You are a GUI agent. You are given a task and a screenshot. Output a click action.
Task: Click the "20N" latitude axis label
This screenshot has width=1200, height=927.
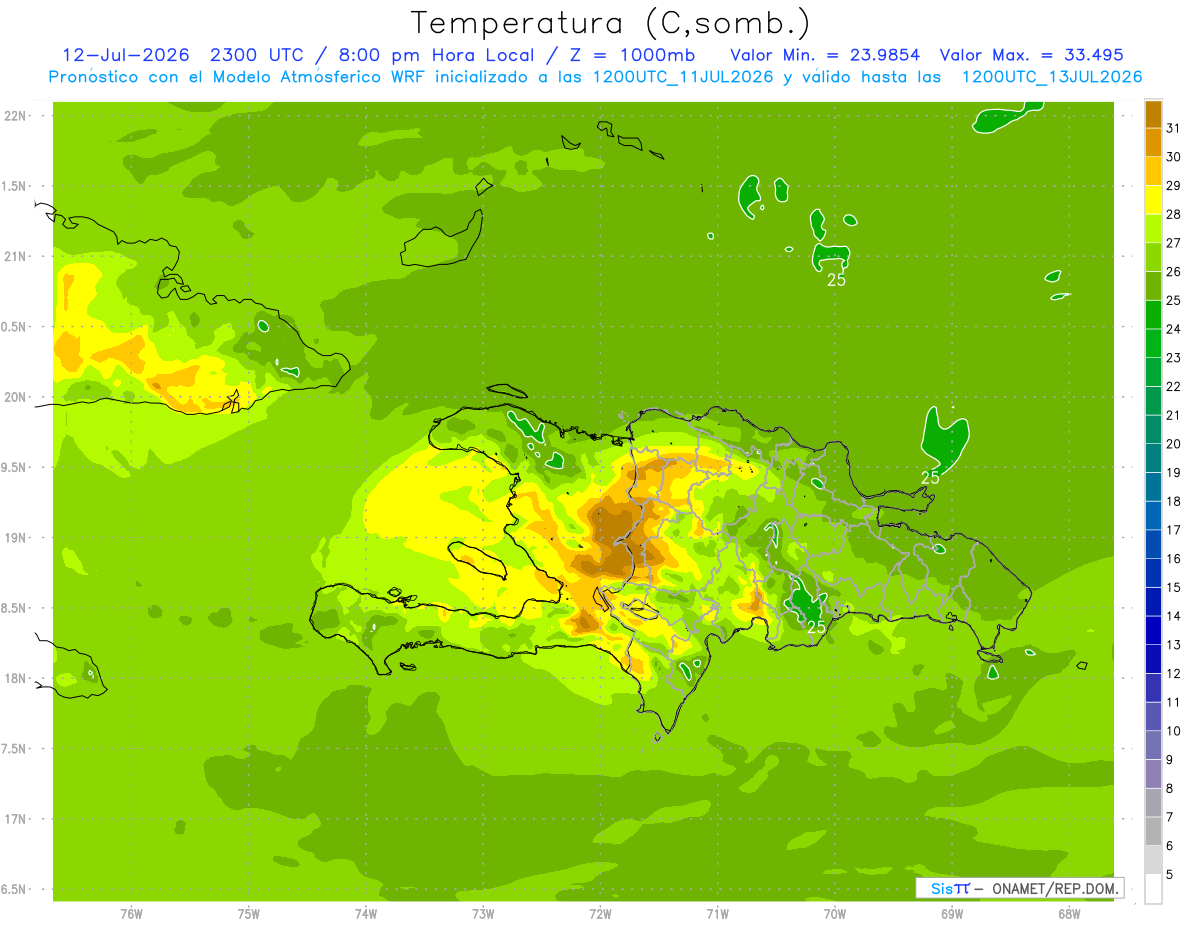coord(15,397)
